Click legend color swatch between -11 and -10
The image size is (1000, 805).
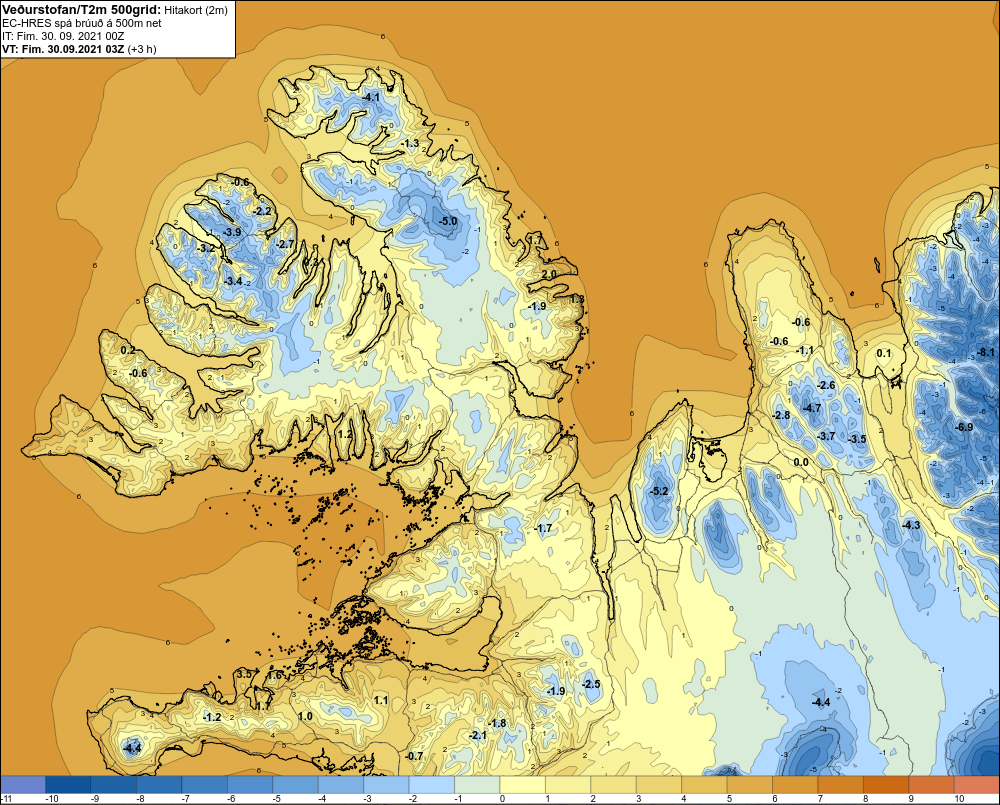coord(23,784)
